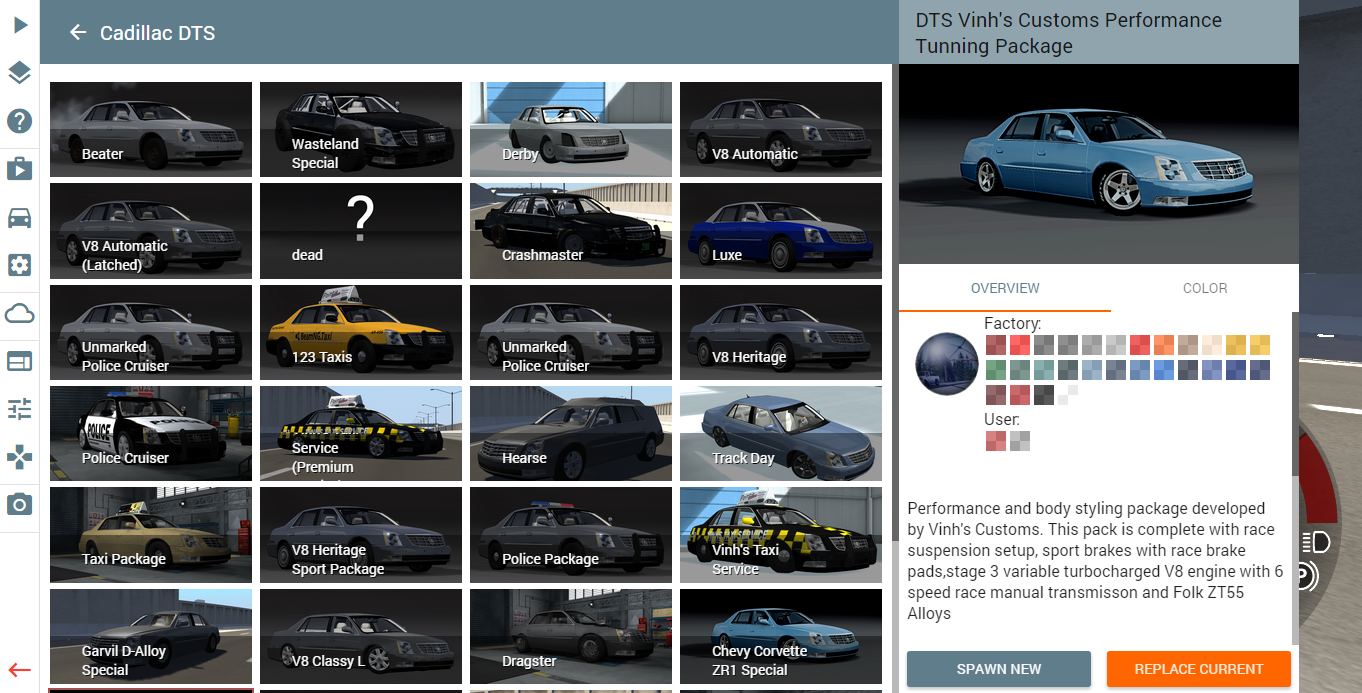Open the UI apps window icon
This screenshot has height=693, width=1362.
[19, 361]
